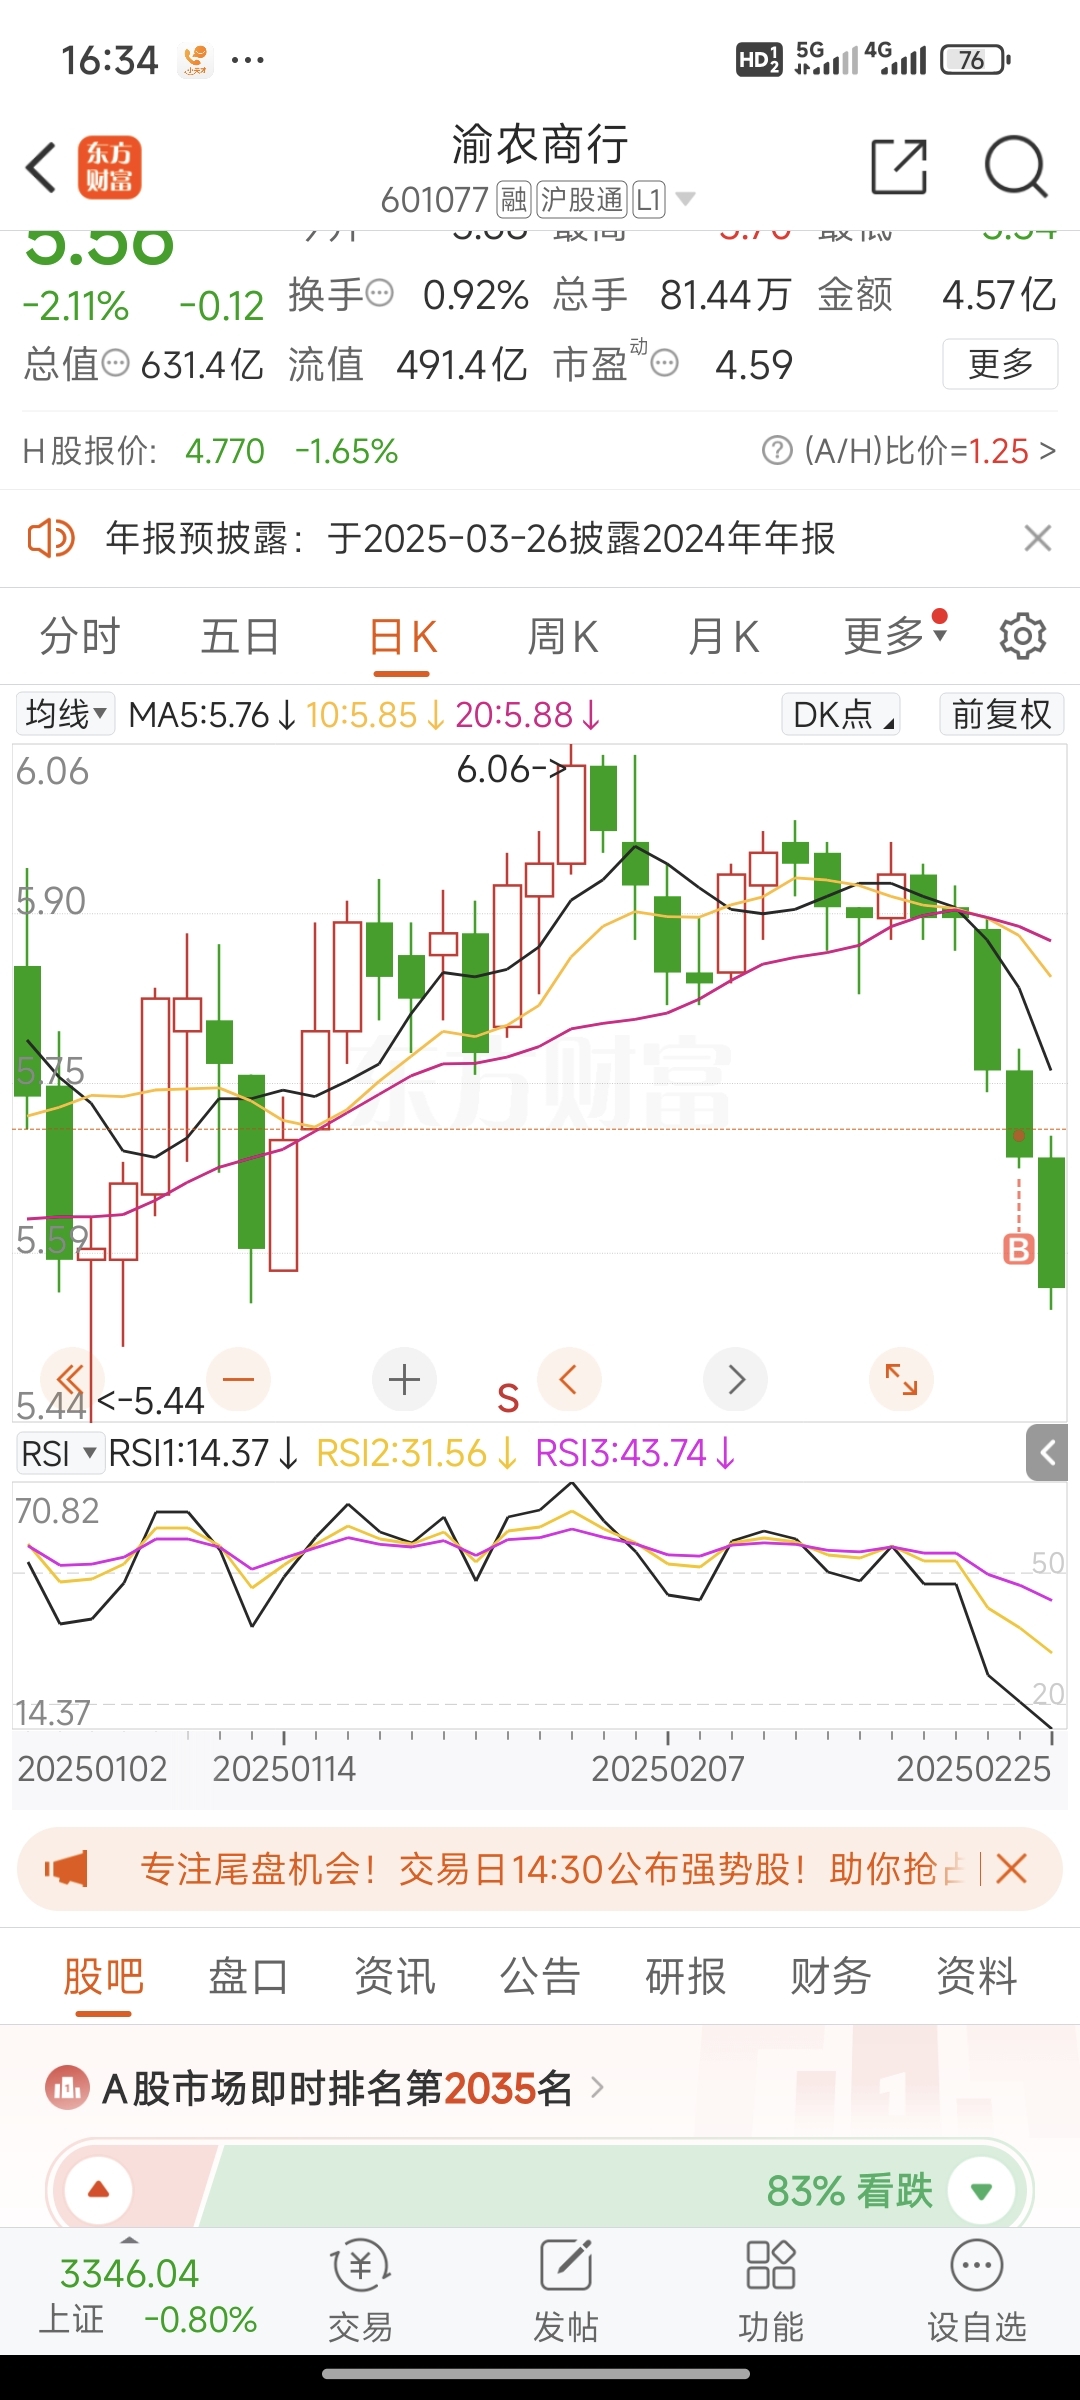This screenshot has height=2400, width=1080.
Task: Select the 股吧 tab
Action: (x=104, y=1977)
